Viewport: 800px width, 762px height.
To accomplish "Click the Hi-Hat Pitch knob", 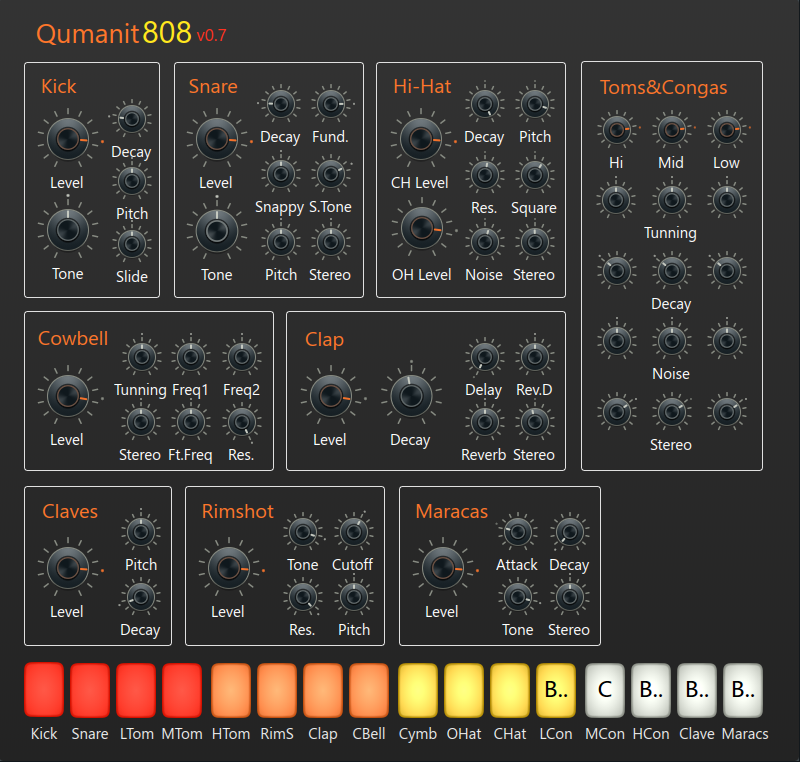I will (535, 105).
